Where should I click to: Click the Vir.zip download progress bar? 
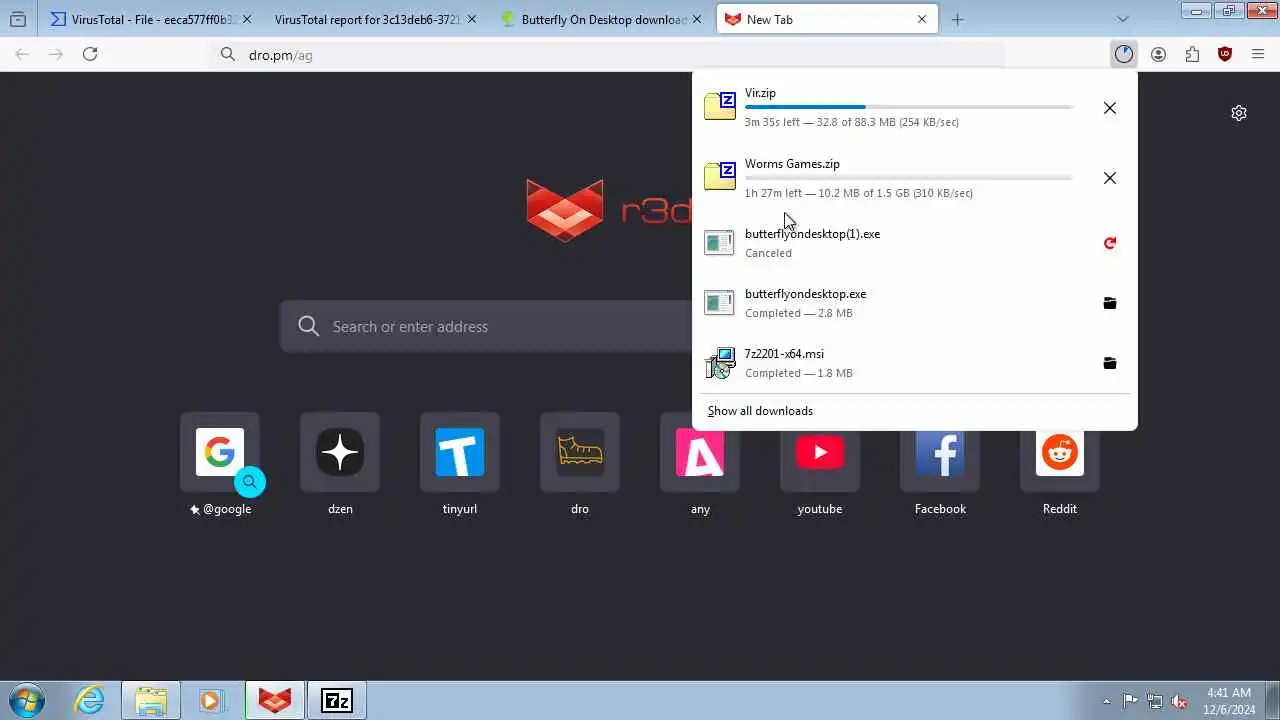(x=908, y=107)
